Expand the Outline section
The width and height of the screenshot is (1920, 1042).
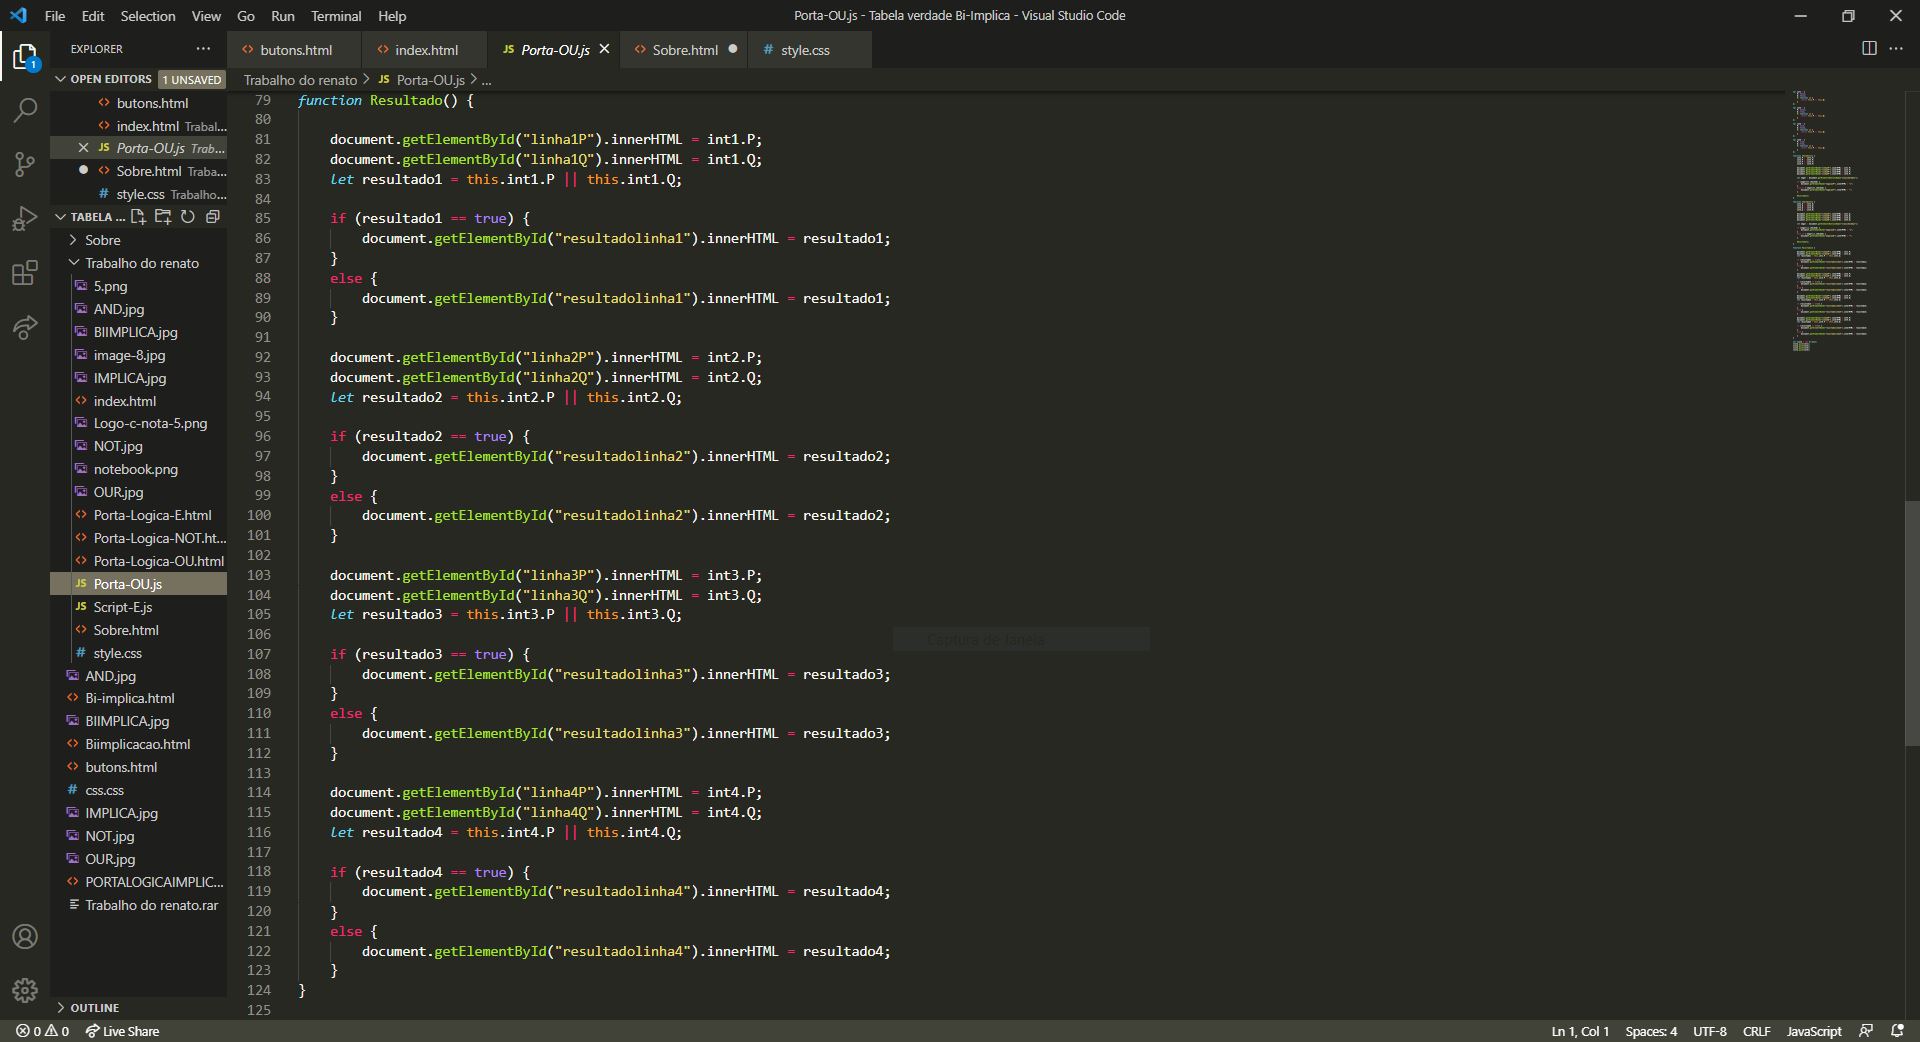point(95,1008)
